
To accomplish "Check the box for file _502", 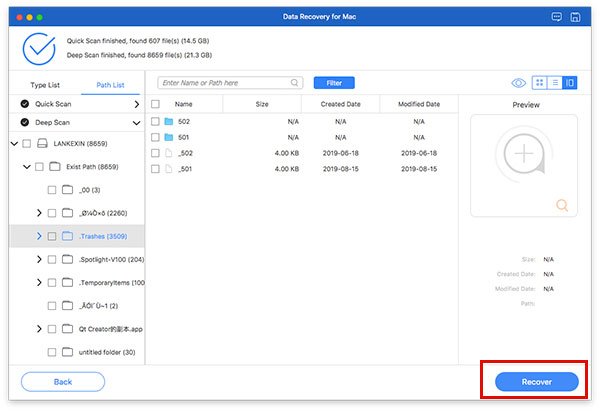I will pyautogui.click(x=155, y=153).
